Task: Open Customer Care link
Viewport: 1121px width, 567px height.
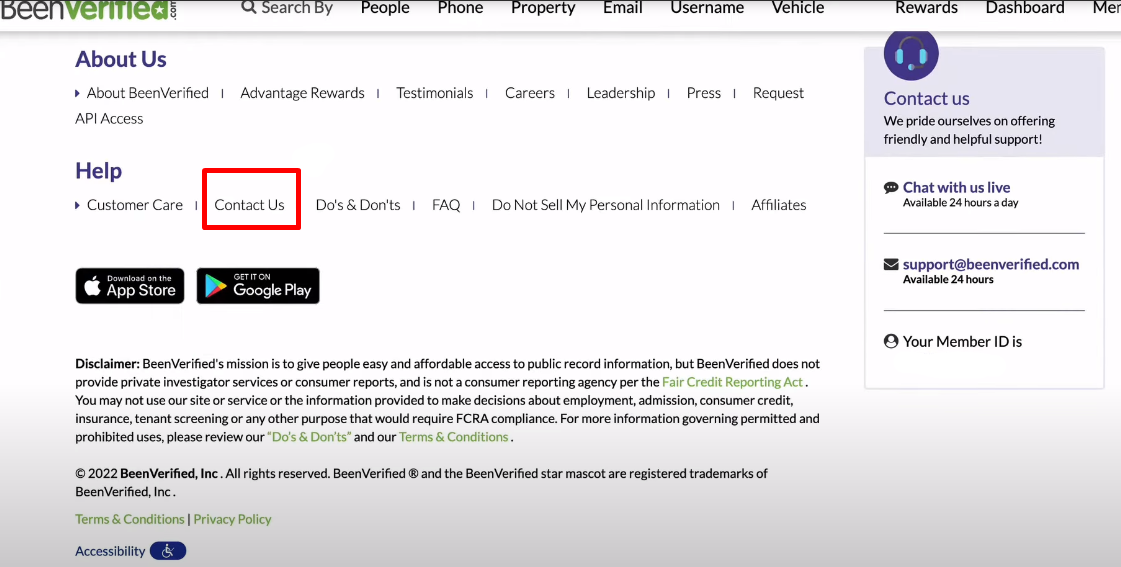Action: (x=135, y=205)
